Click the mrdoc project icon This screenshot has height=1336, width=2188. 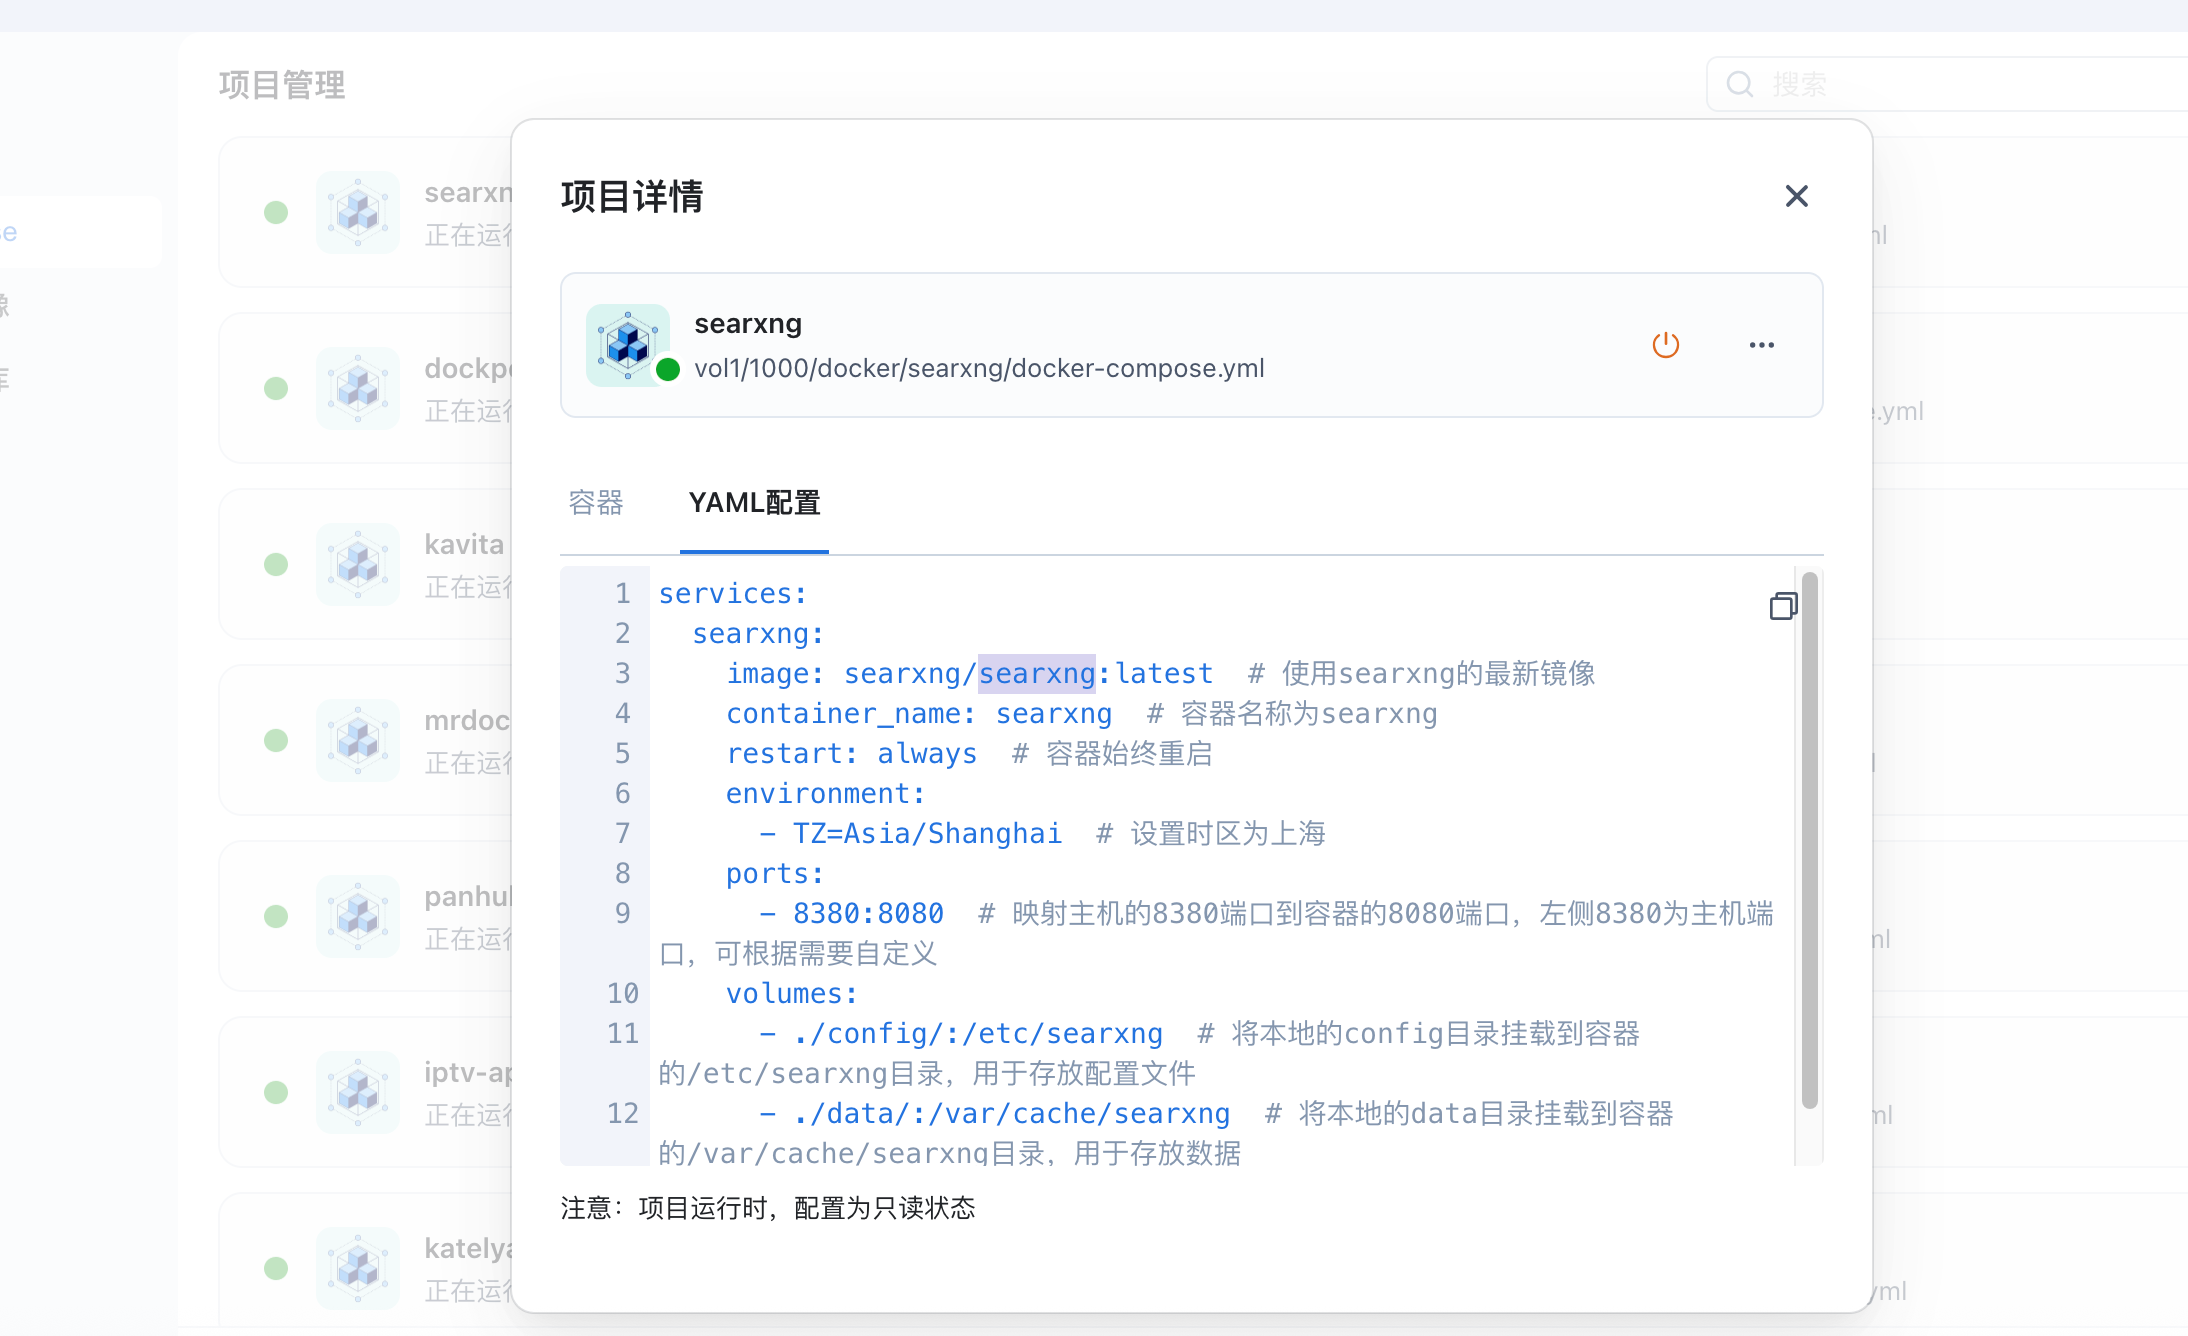(357, 740)
